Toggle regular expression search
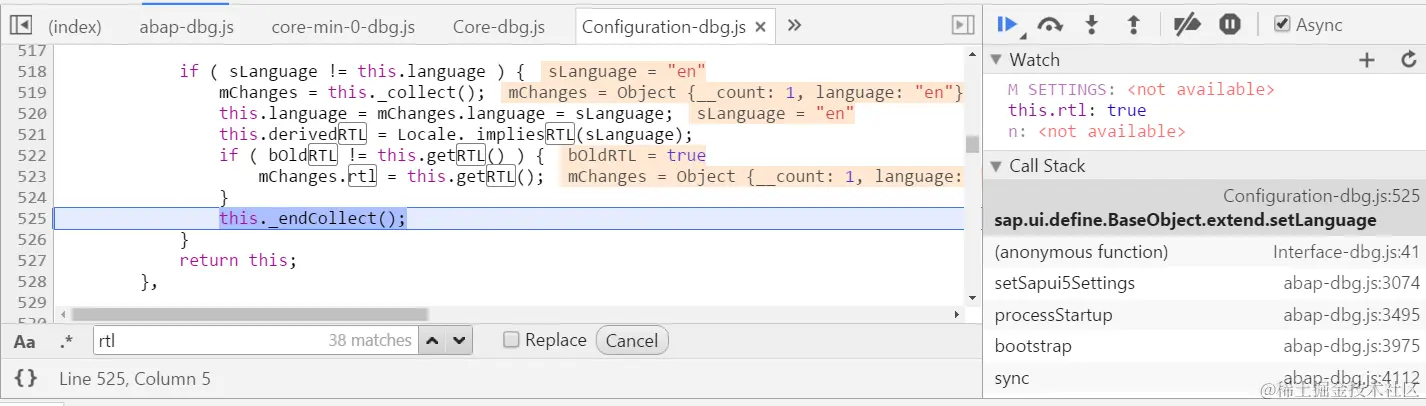Viewport: 1426px width, 406px height. tap(66, 341)
